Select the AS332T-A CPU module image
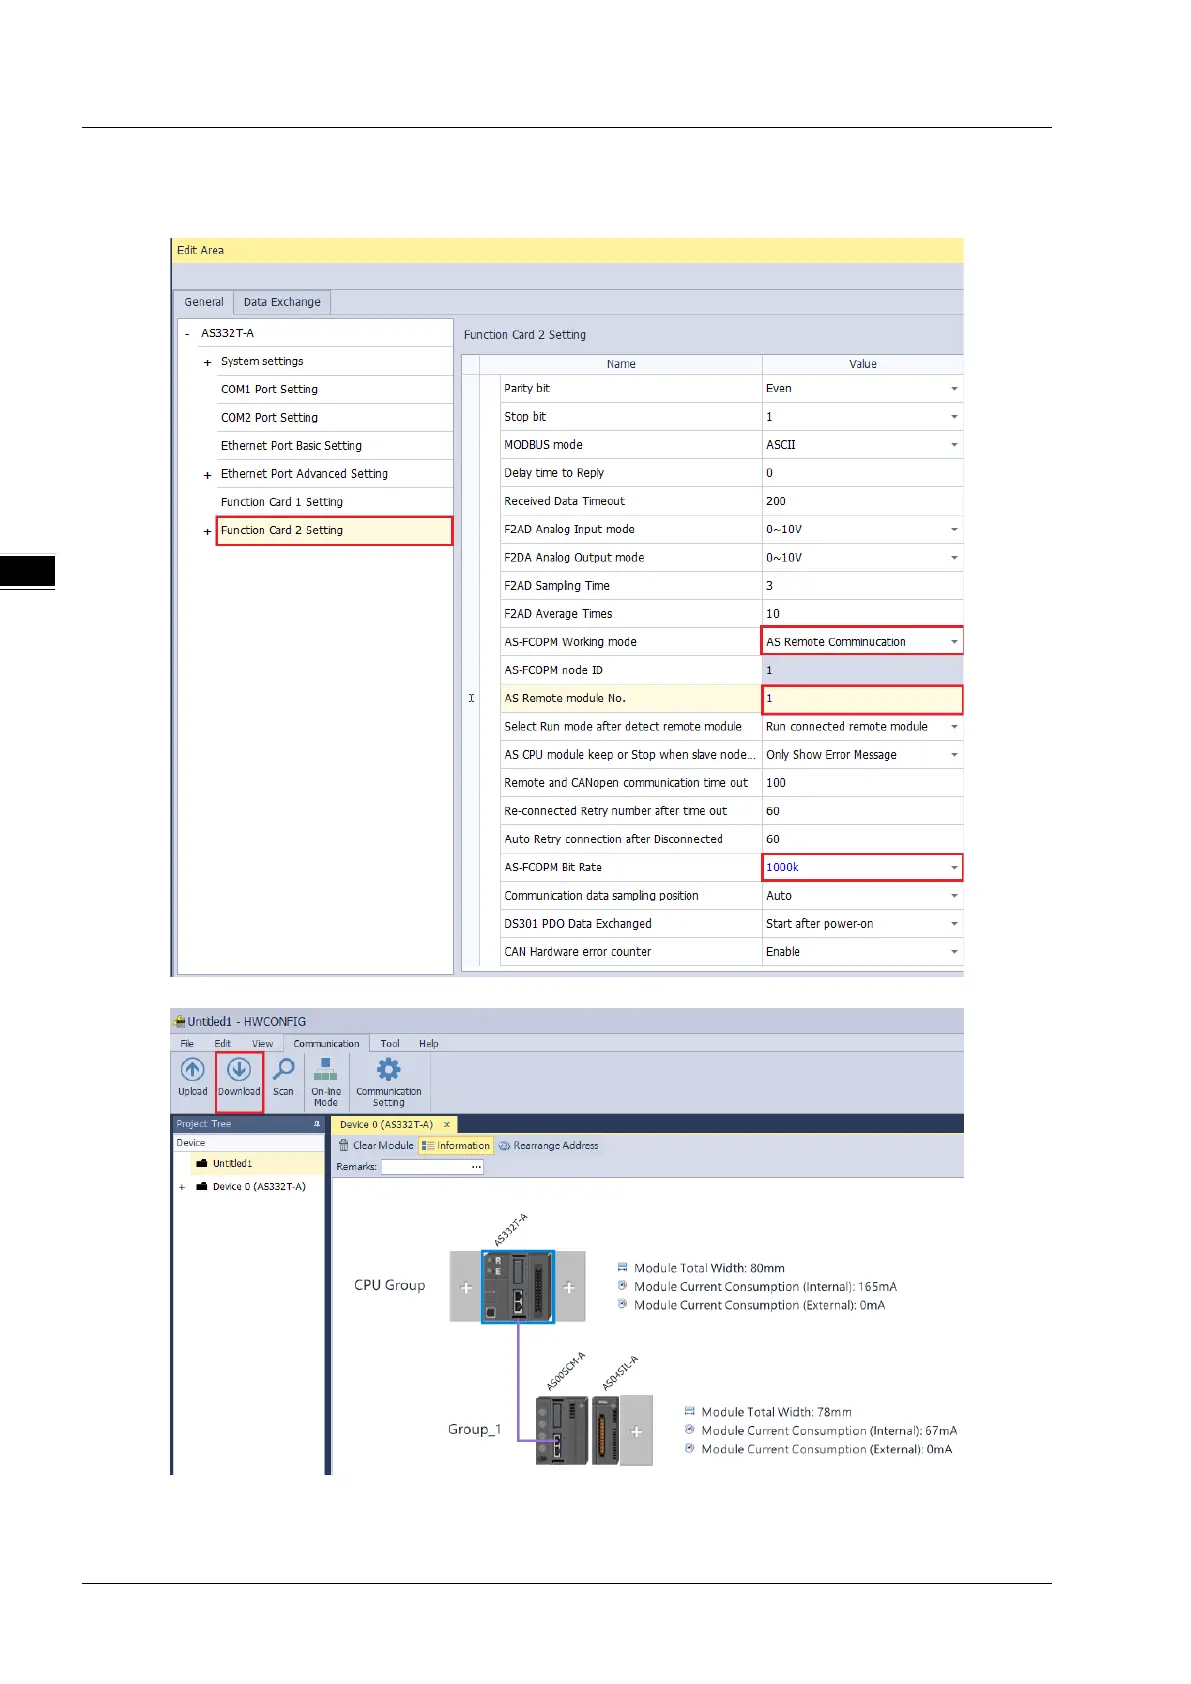 coord(517,1286)
